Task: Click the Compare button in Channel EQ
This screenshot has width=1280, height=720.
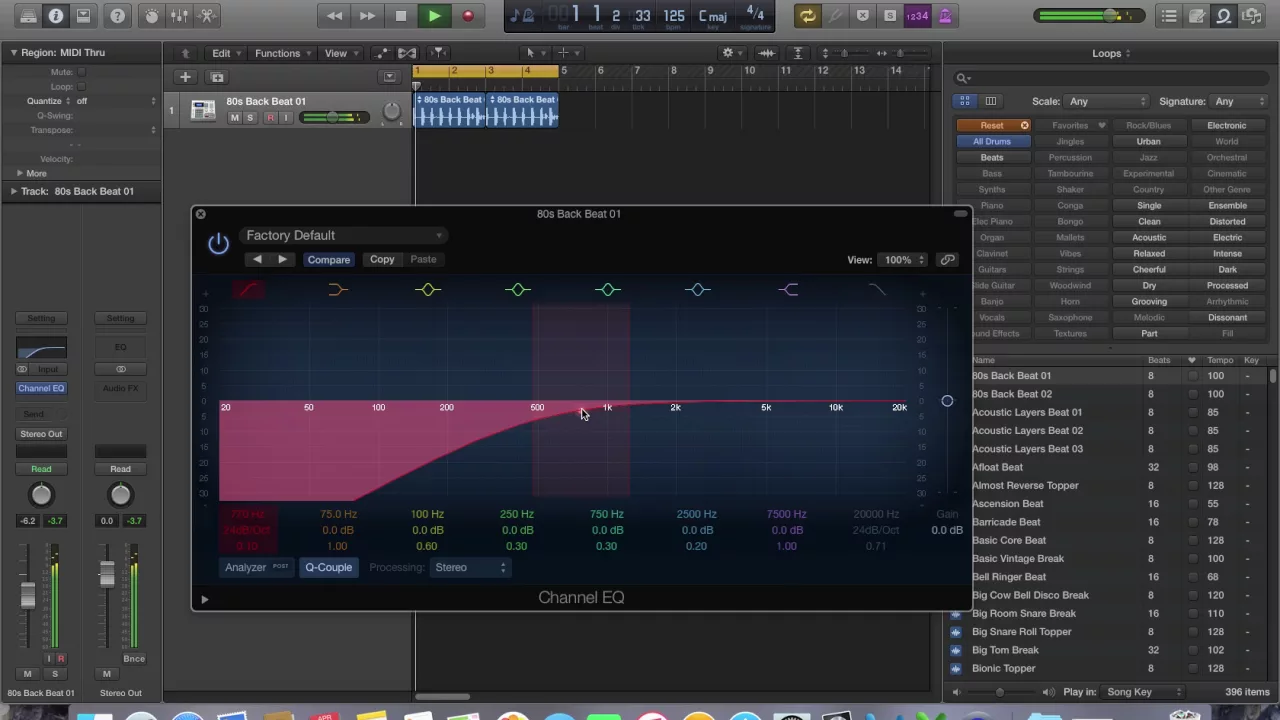Action: 329,259
